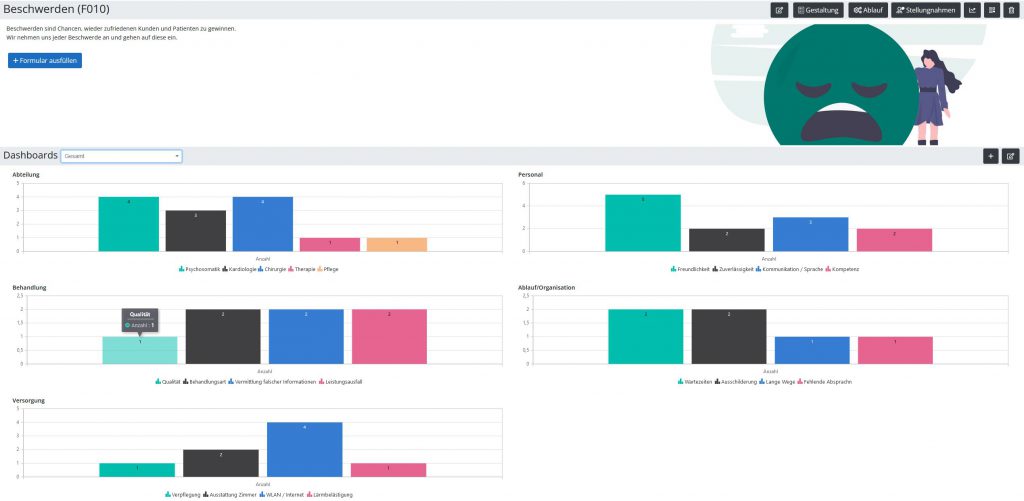This screenshot has height=501, width=1024.
Task: Click the Kompetenz legend color swatch
Action: 828,269
